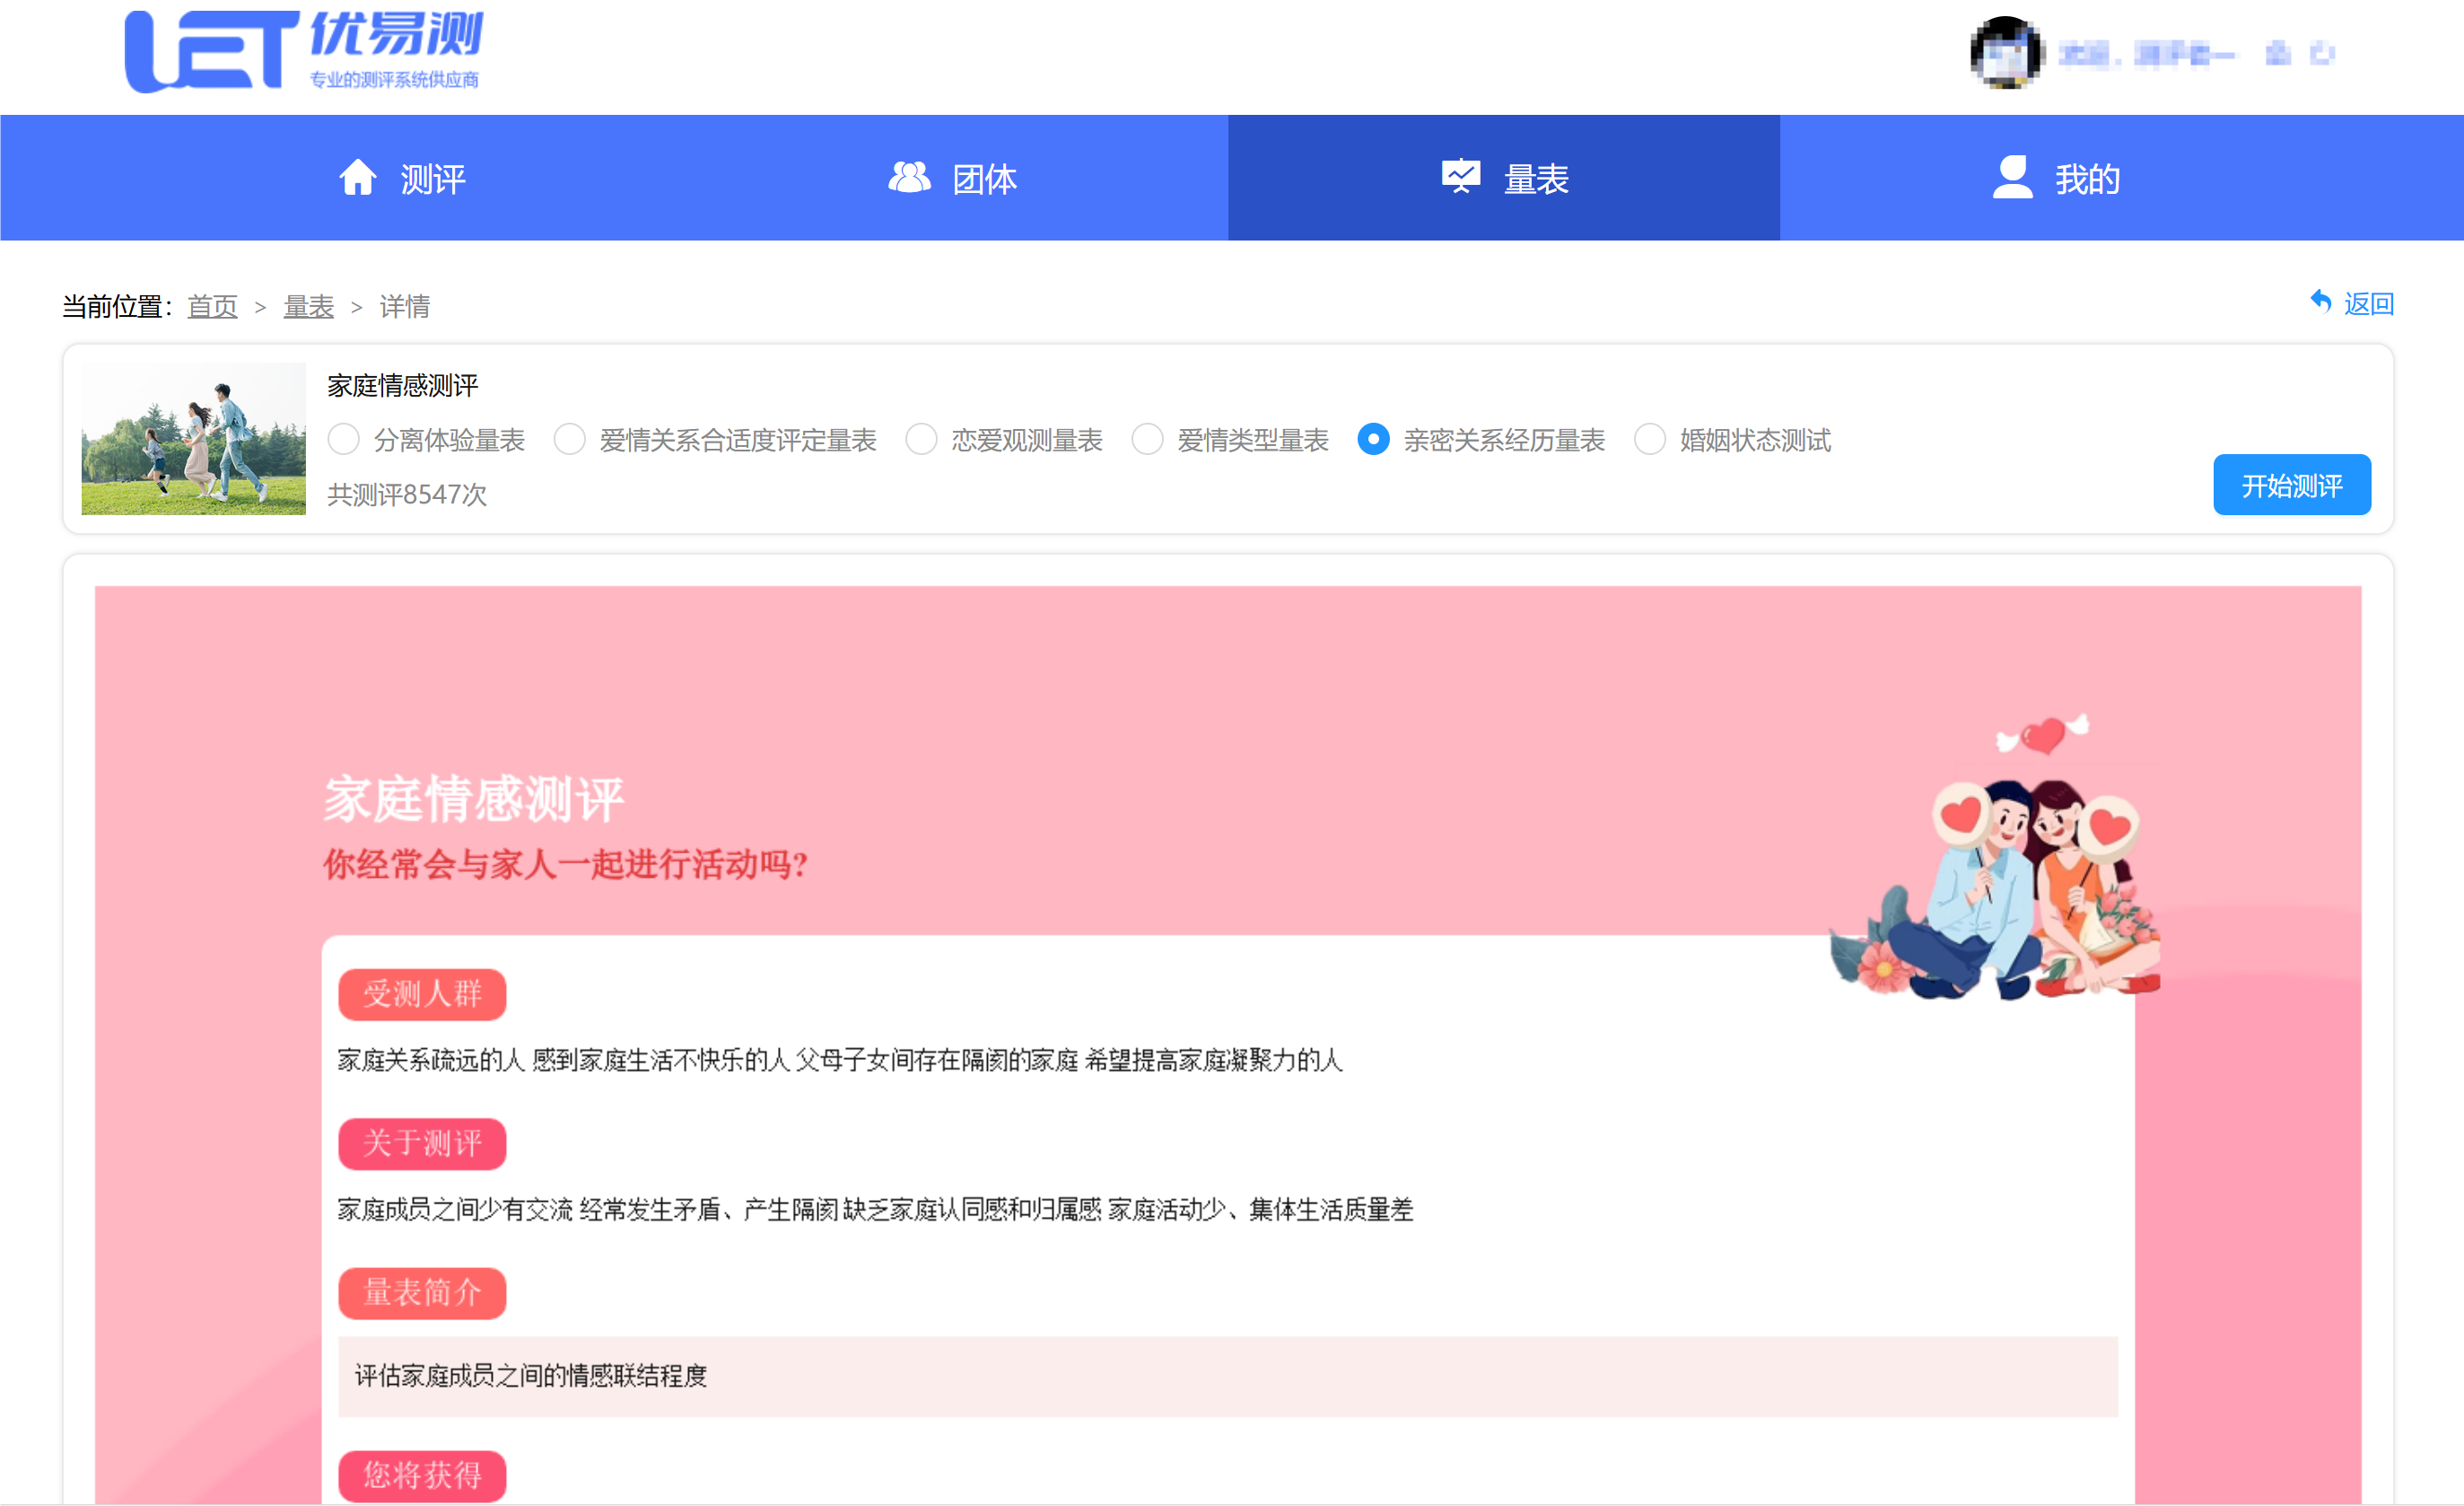The height and width of the screenshot is (1506, 2464).
Task: Choose the 恋爱观测量表 radio button
Action: pos(921,439)
